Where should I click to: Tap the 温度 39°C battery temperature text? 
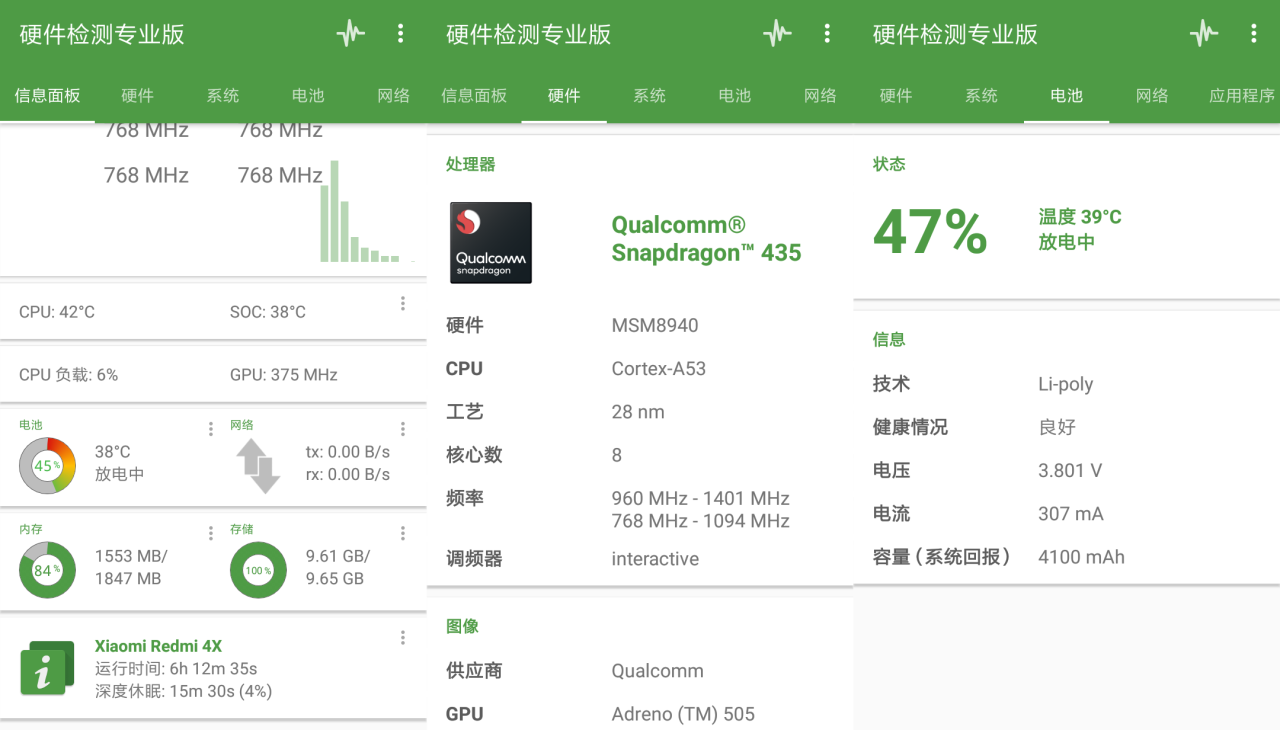tap(1080, 217)
